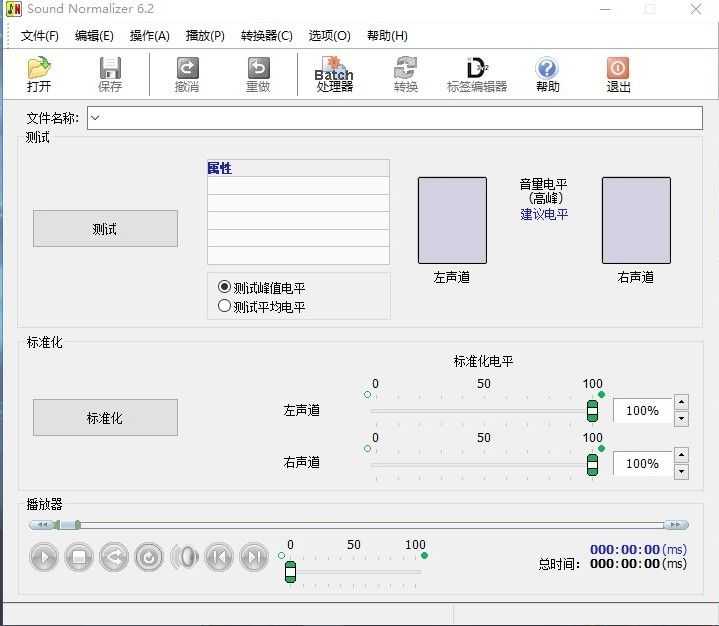
Task: Open the 帮助(H) menu
Action: [387, 36]
